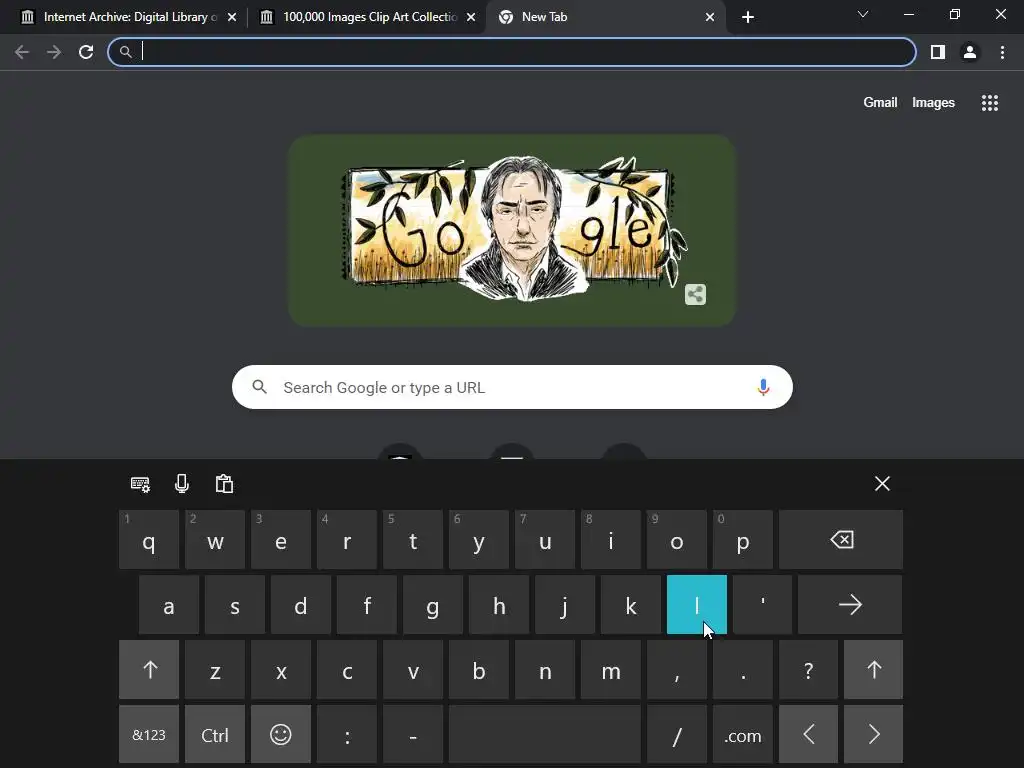Screen dimensions: 1024x768
Task: Close the Internet Archive tab
Action: tap(232, 17)
